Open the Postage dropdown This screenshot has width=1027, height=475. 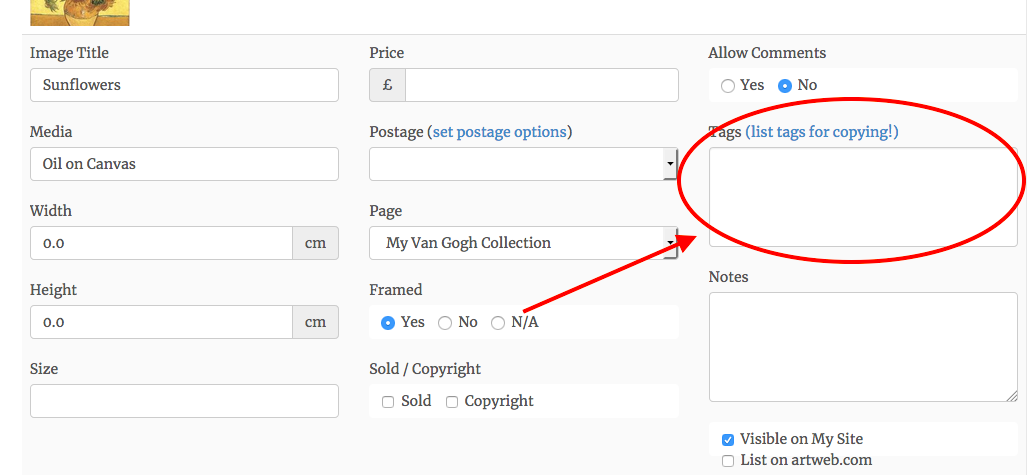click(x=523, y=164)
